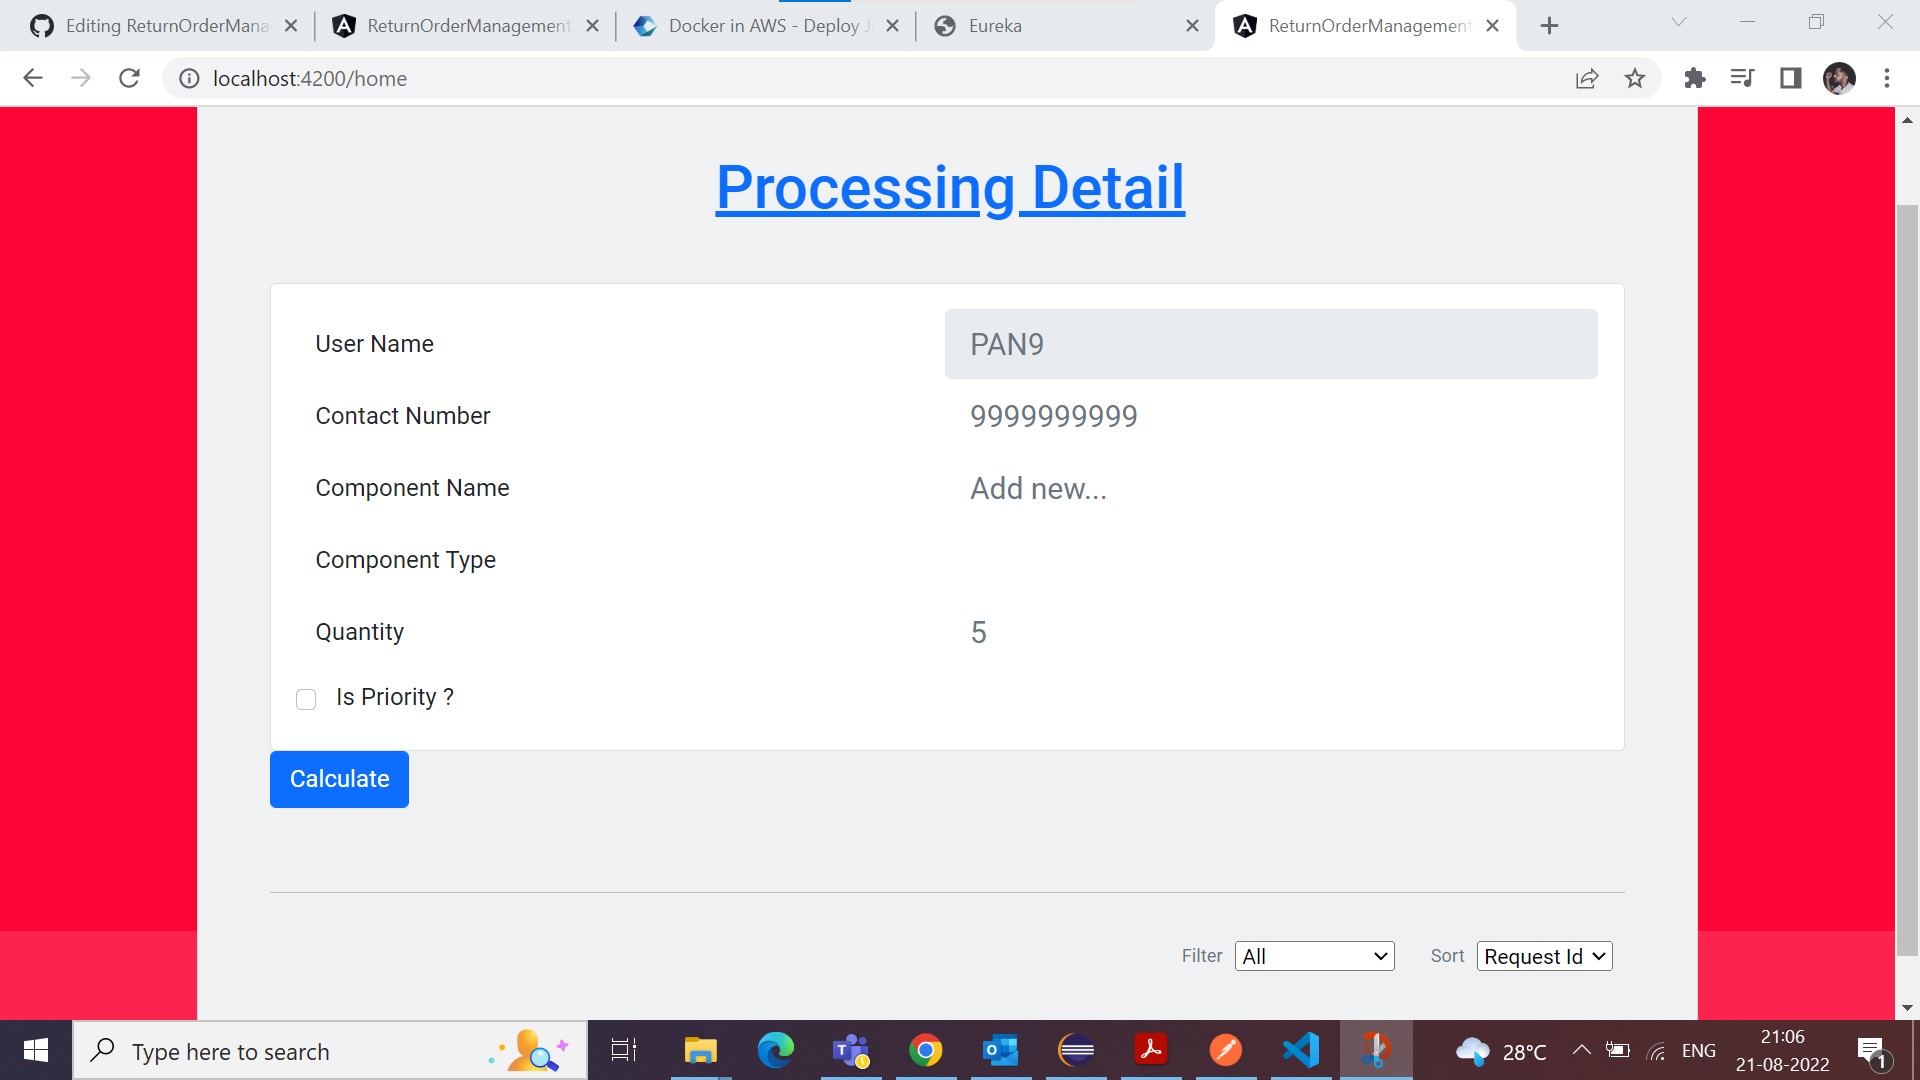This screenshot has width=1920, height=1080.
Task: Open Microsoft Teams from the taskbar
Action: tap(851, 1050)
